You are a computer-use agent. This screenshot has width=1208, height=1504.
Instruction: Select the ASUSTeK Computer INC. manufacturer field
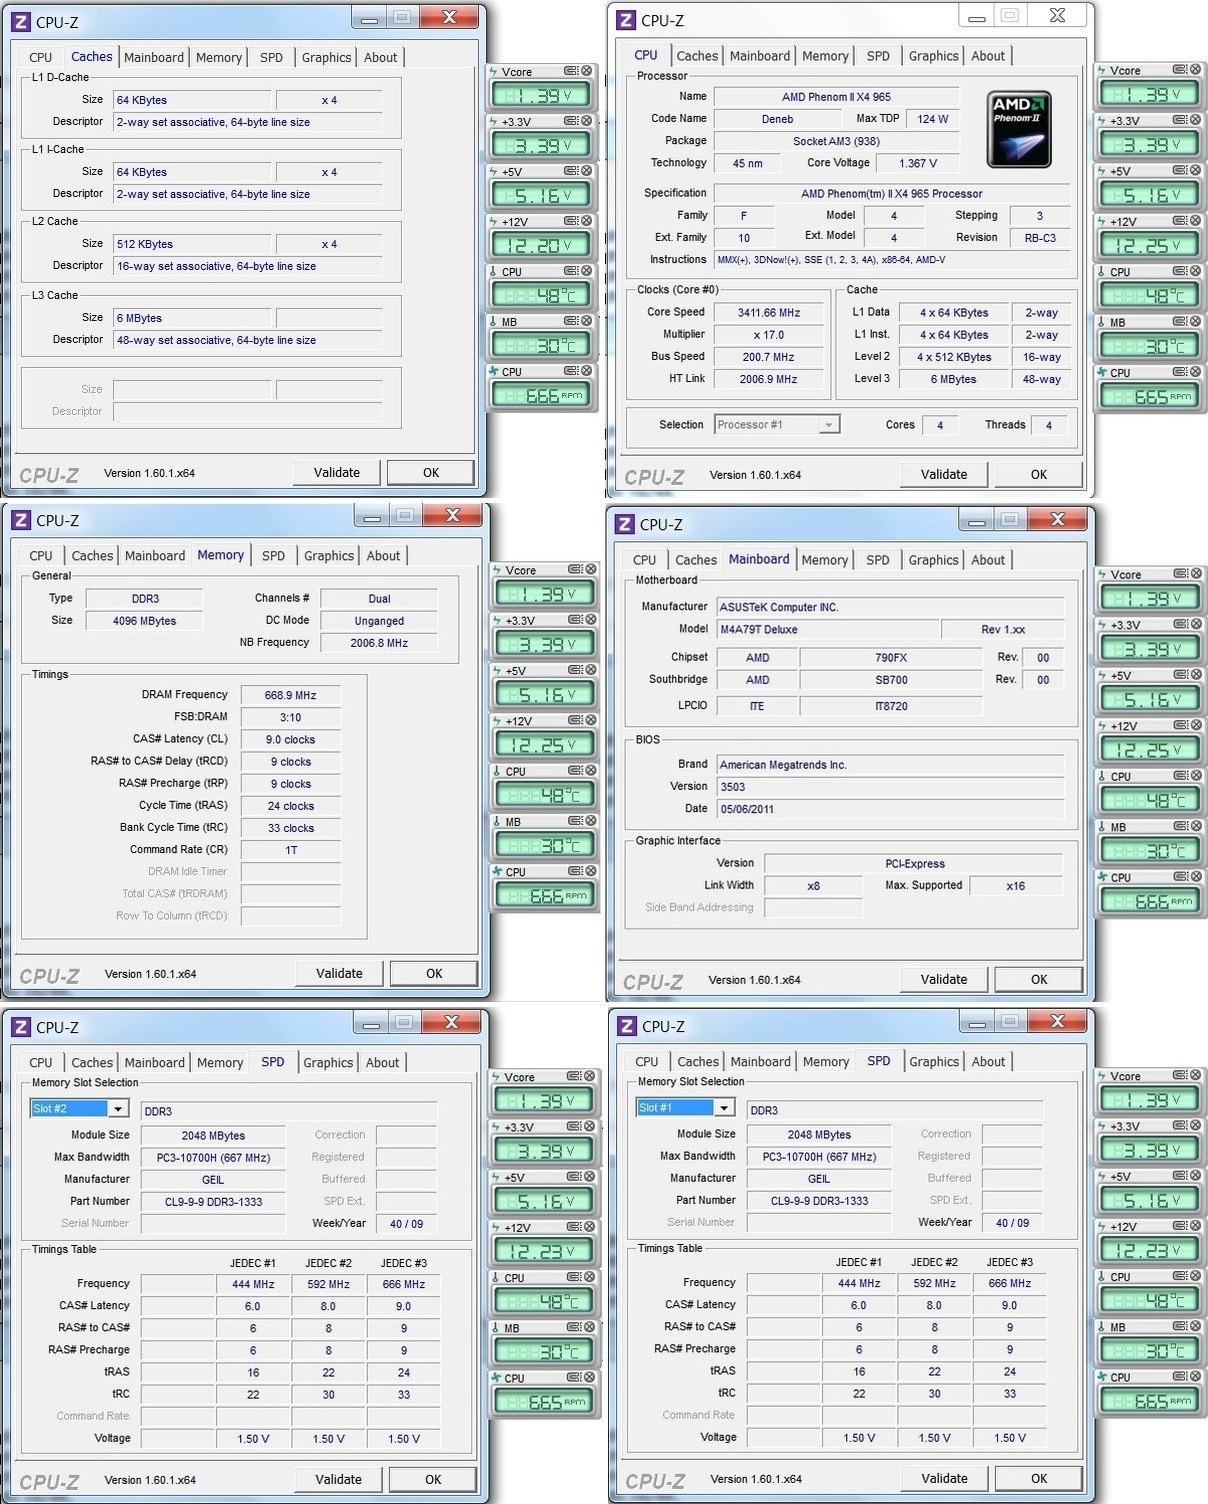pos(890,608)
